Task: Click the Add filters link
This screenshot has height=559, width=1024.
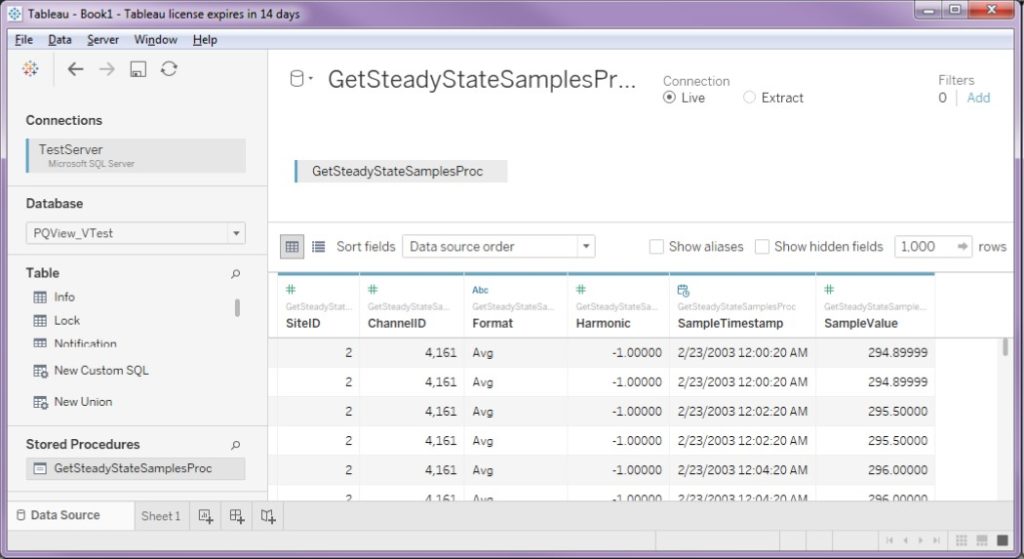Action: tap(978, 97)
